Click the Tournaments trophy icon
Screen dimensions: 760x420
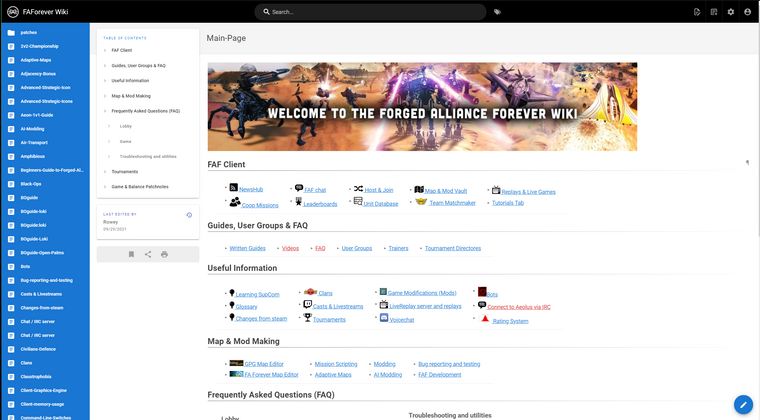tap(307, 317)
